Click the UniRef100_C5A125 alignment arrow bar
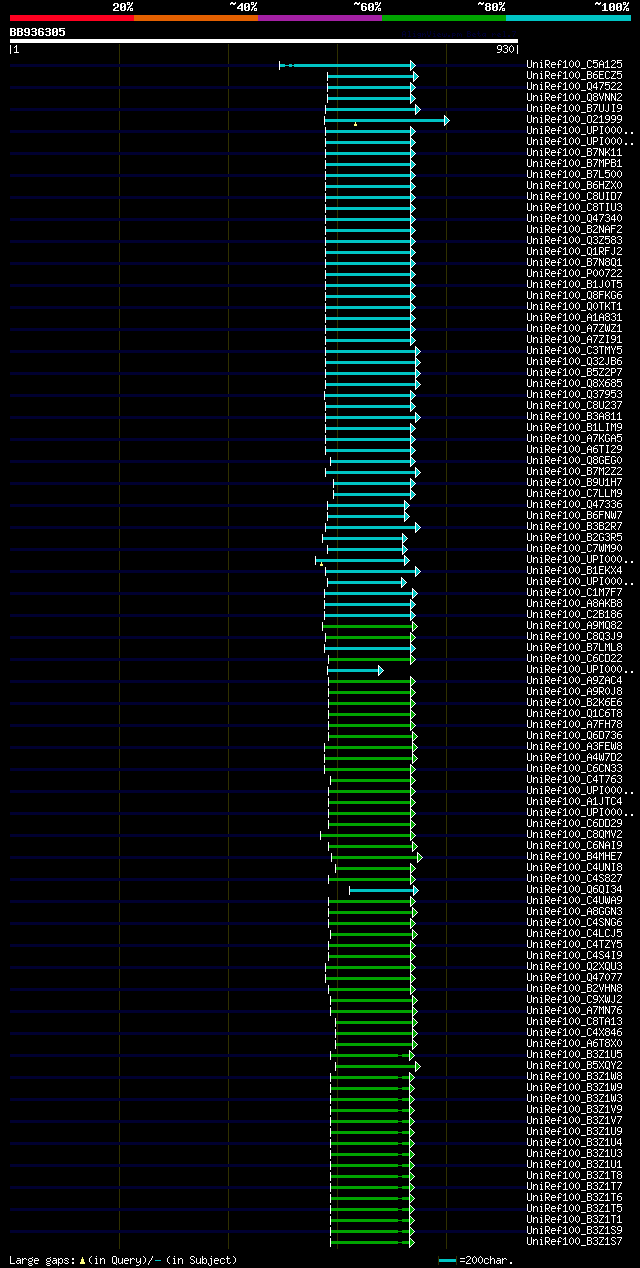The width and height of the screenshot is (640, 1268). (x=348, y=65)
